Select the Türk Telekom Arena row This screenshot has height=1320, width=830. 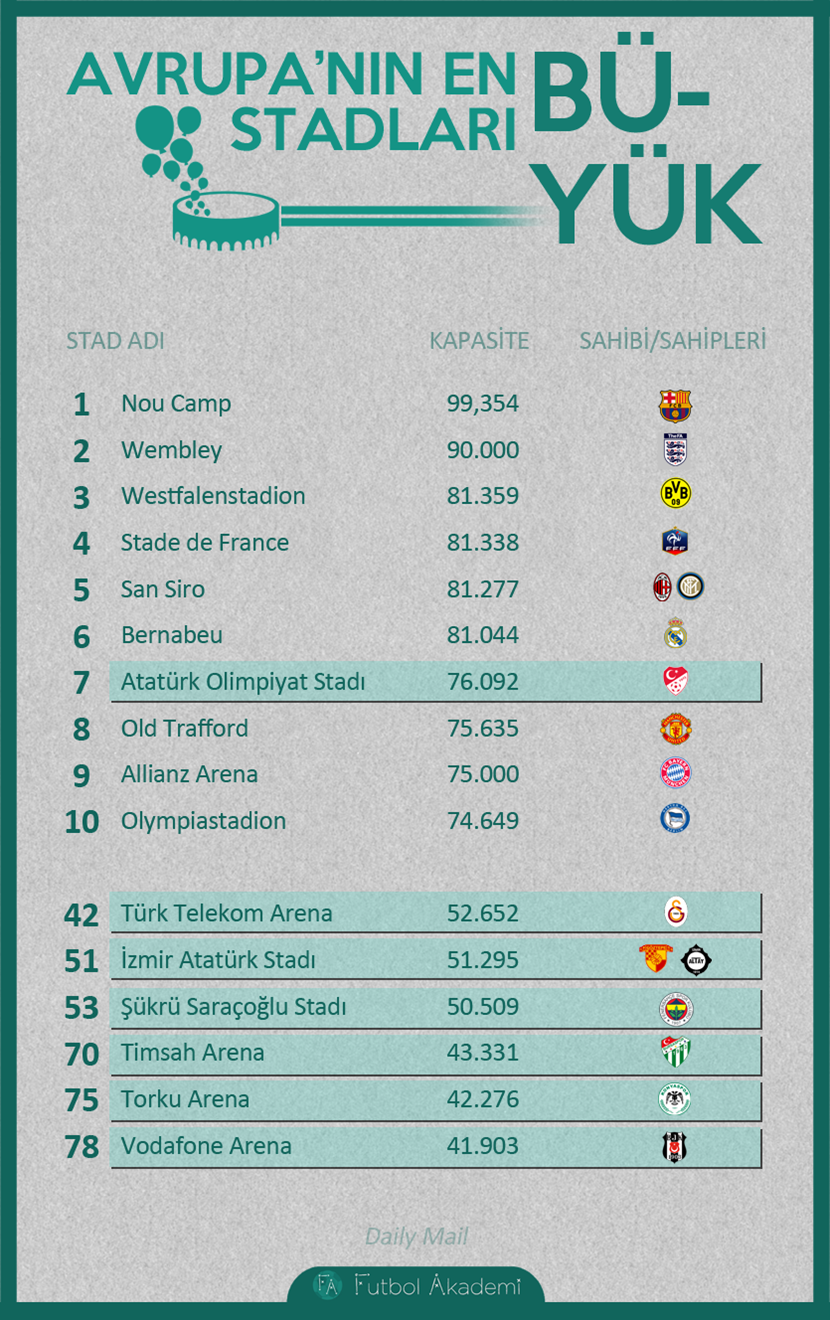[436, 913]
